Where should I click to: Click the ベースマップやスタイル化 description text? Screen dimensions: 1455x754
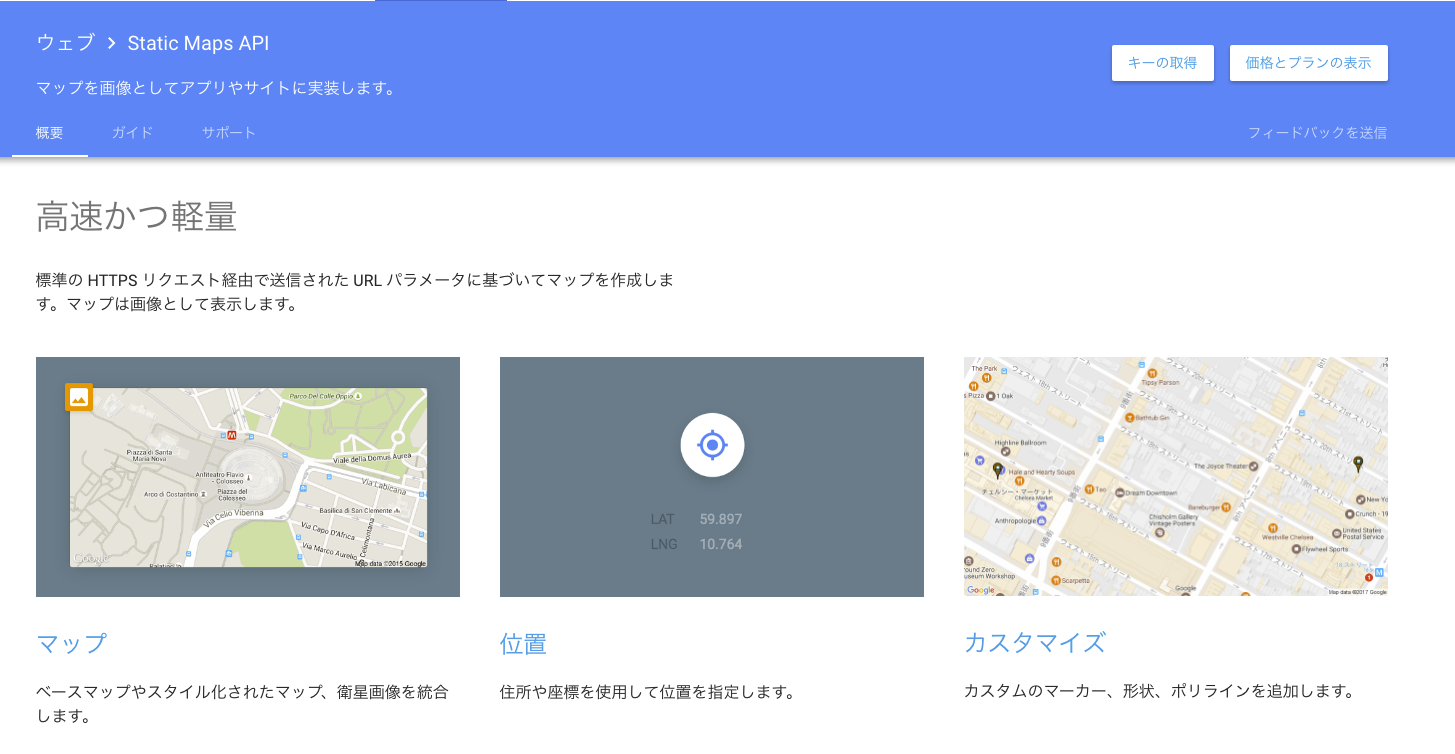(243, 703)
